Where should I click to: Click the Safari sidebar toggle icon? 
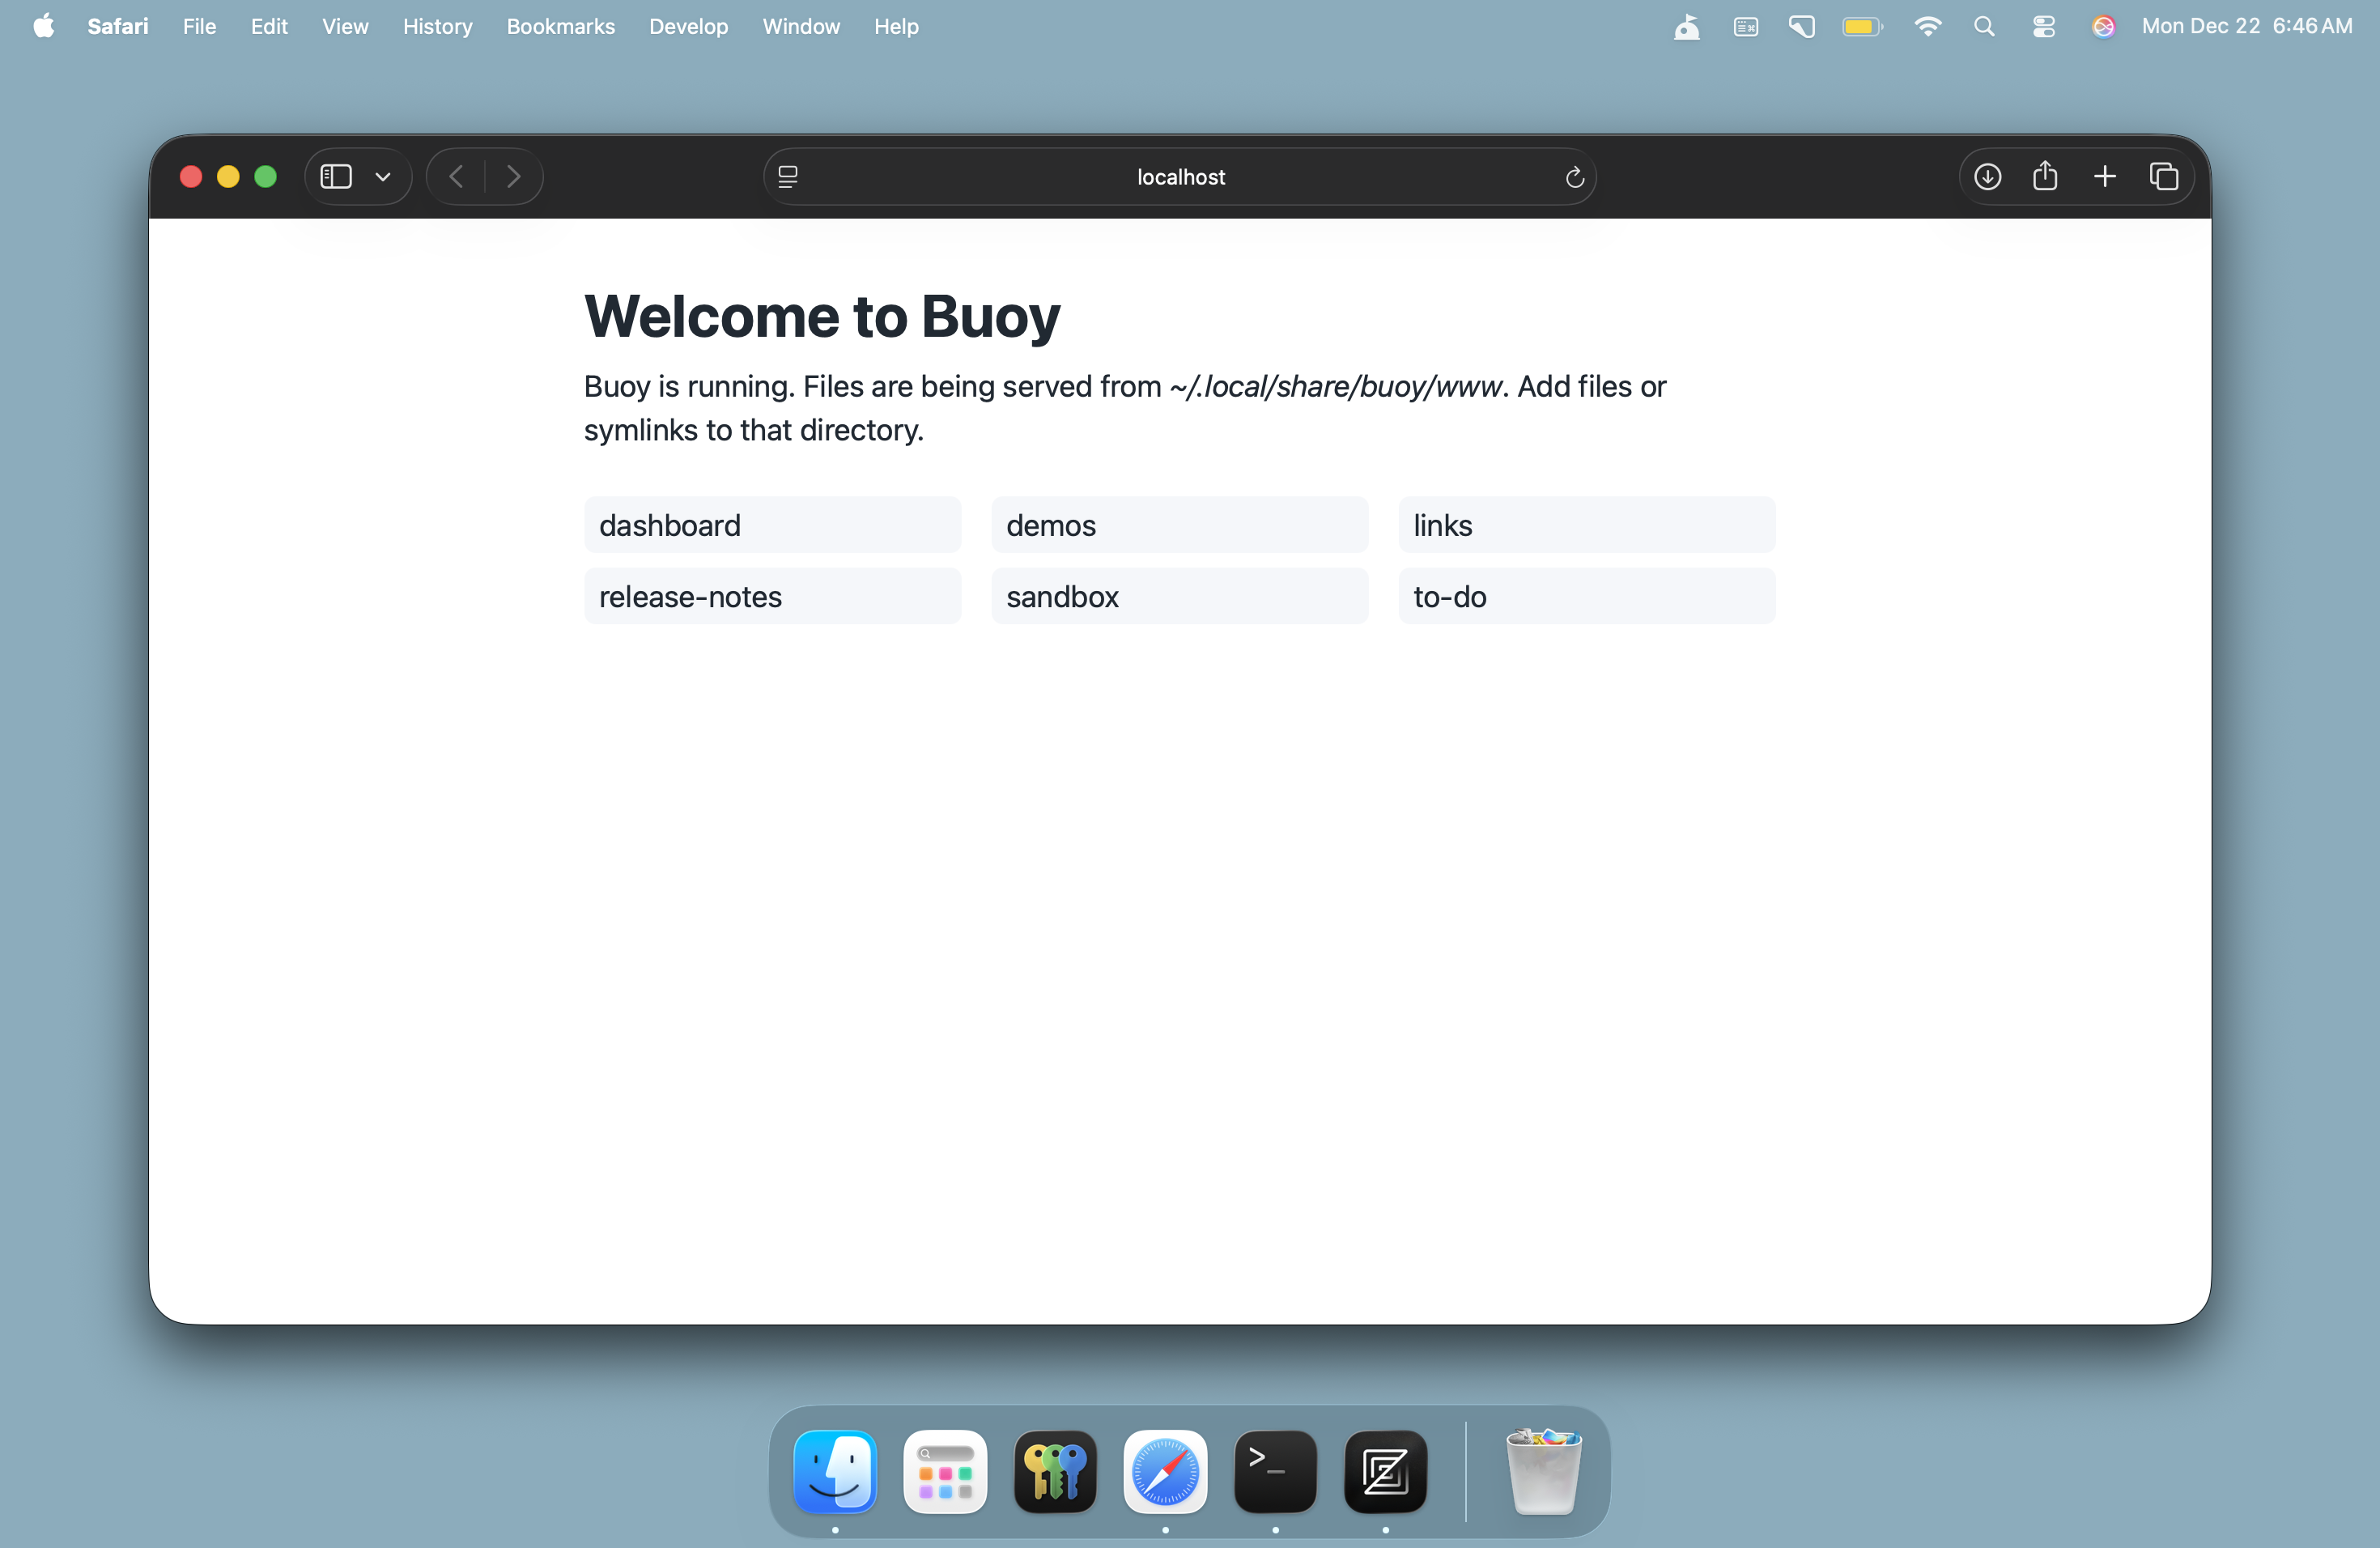point(335,177)
